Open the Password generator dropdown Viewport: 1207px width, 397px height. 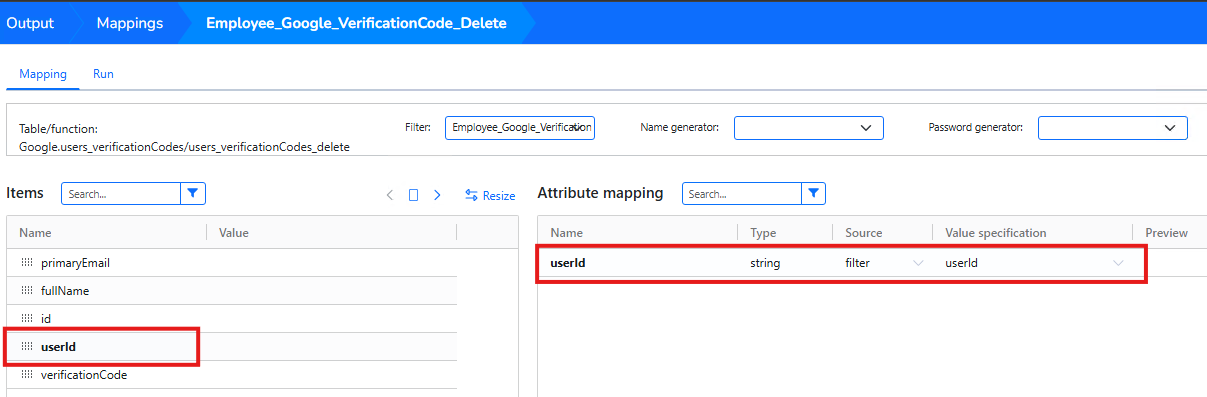point(1113,128)
